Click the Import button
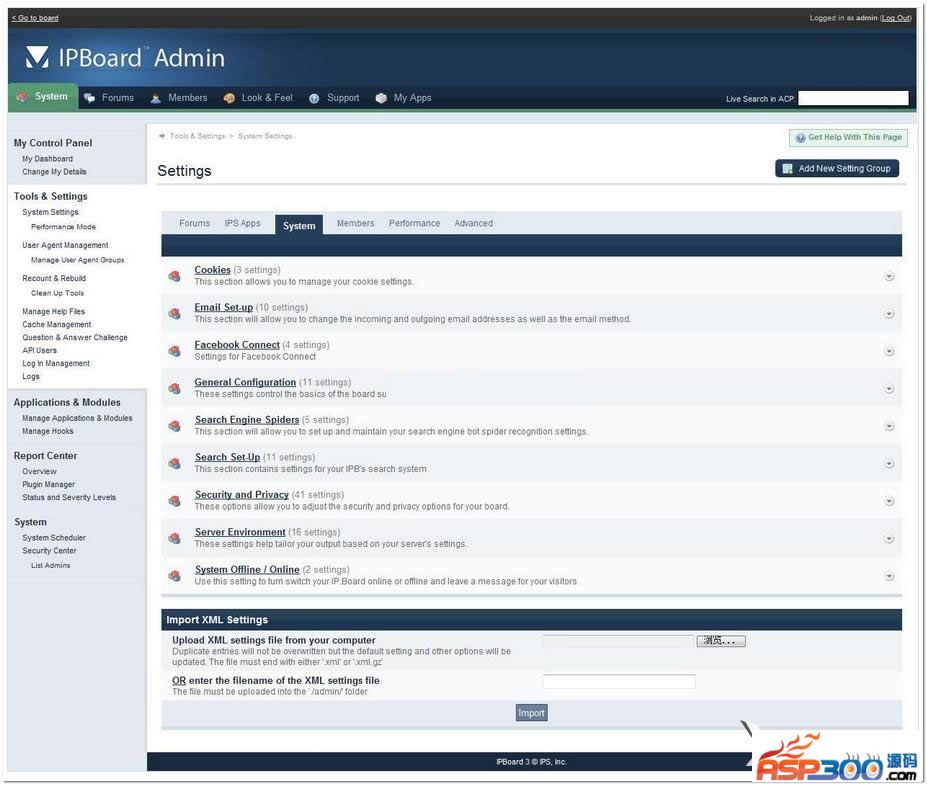This screenshot has height=785, width=927. (x=531, y=713)
